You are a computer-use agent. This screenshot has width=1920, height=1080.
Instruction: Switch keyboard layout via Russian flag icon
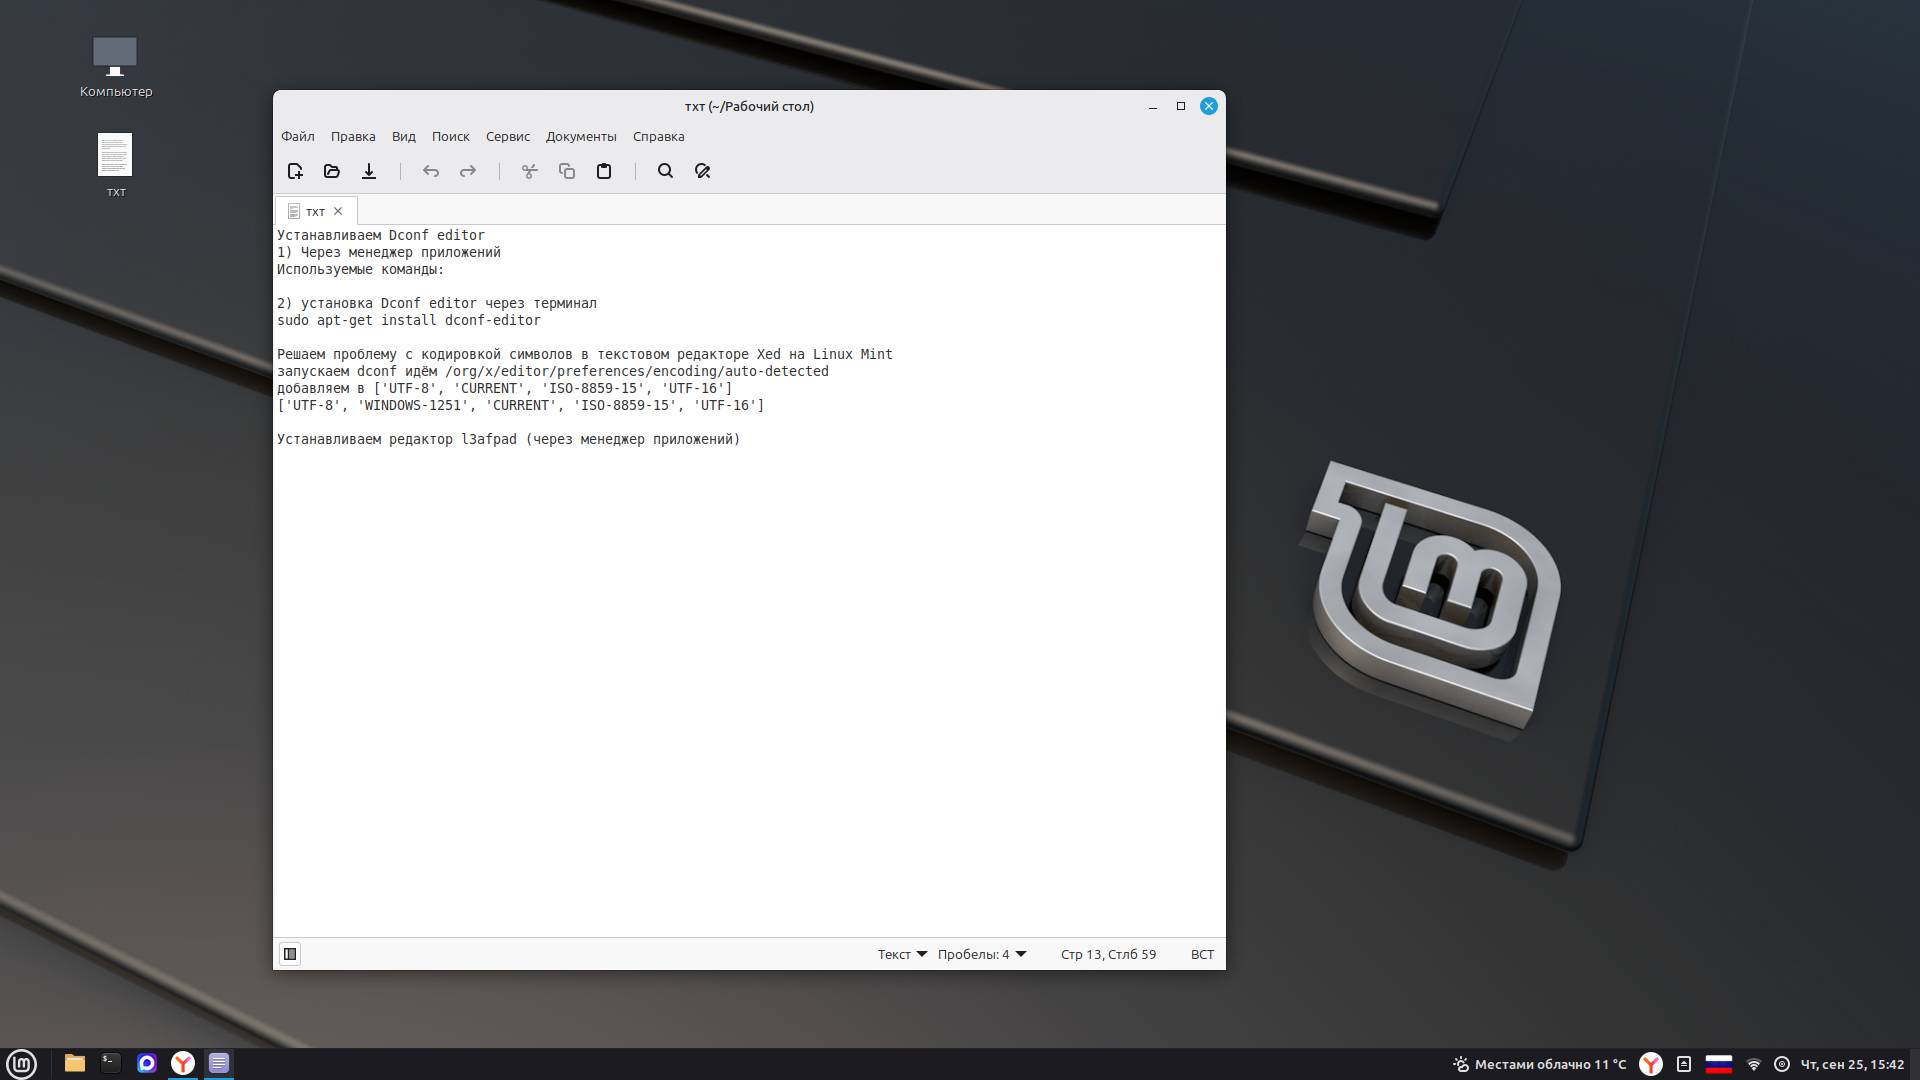click(x=1718, y=1064)
